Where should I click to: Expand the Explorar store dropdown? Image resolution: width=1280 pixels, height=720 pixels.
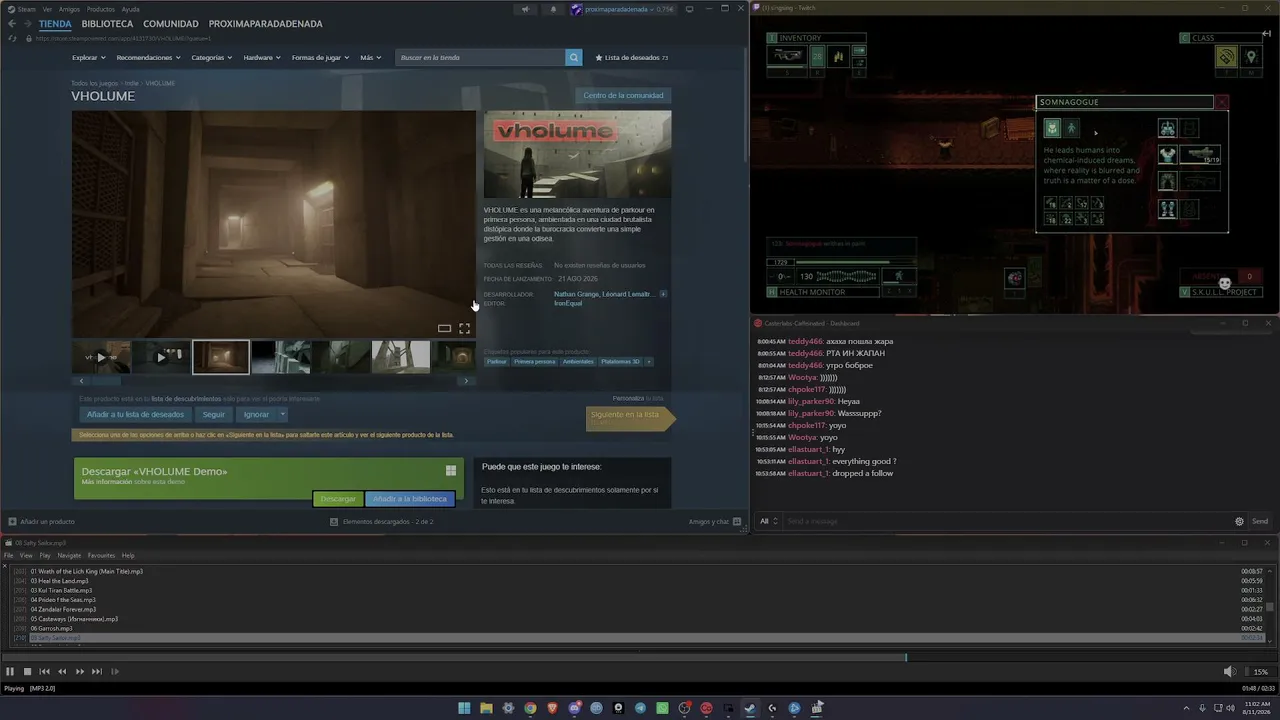88,57
